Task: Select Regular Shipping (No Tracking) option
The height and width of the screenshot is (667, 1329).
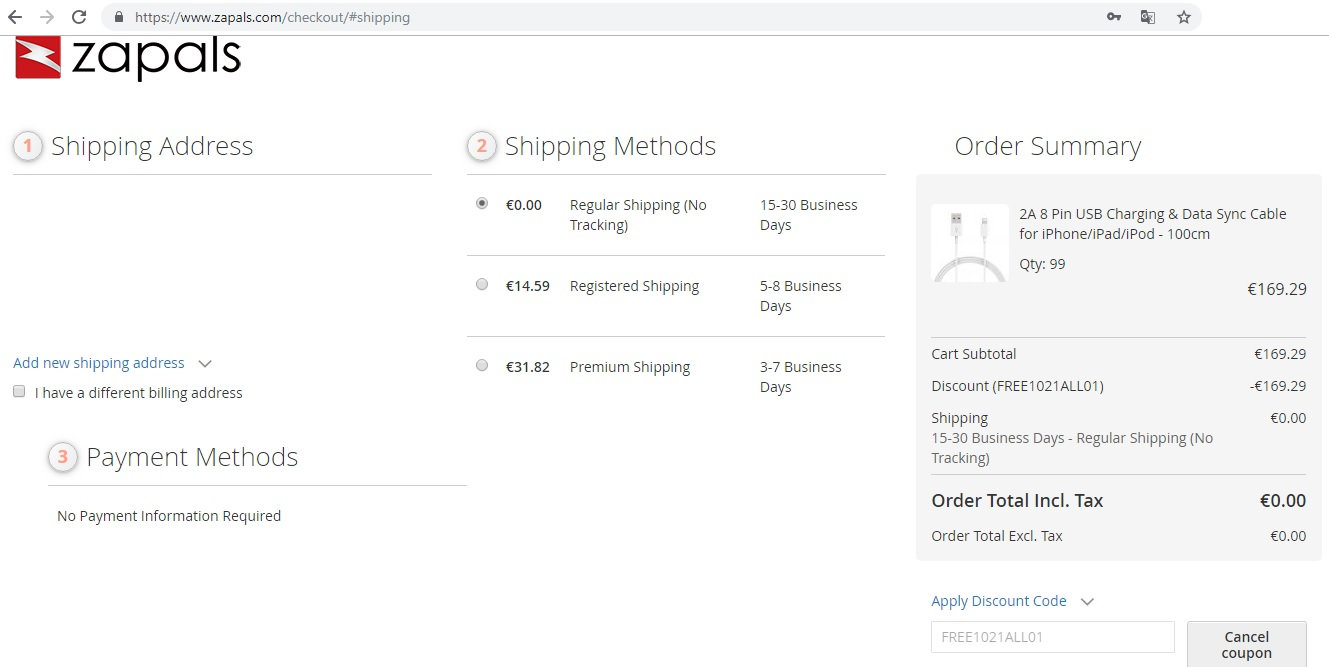Action: tap(482, 204)
